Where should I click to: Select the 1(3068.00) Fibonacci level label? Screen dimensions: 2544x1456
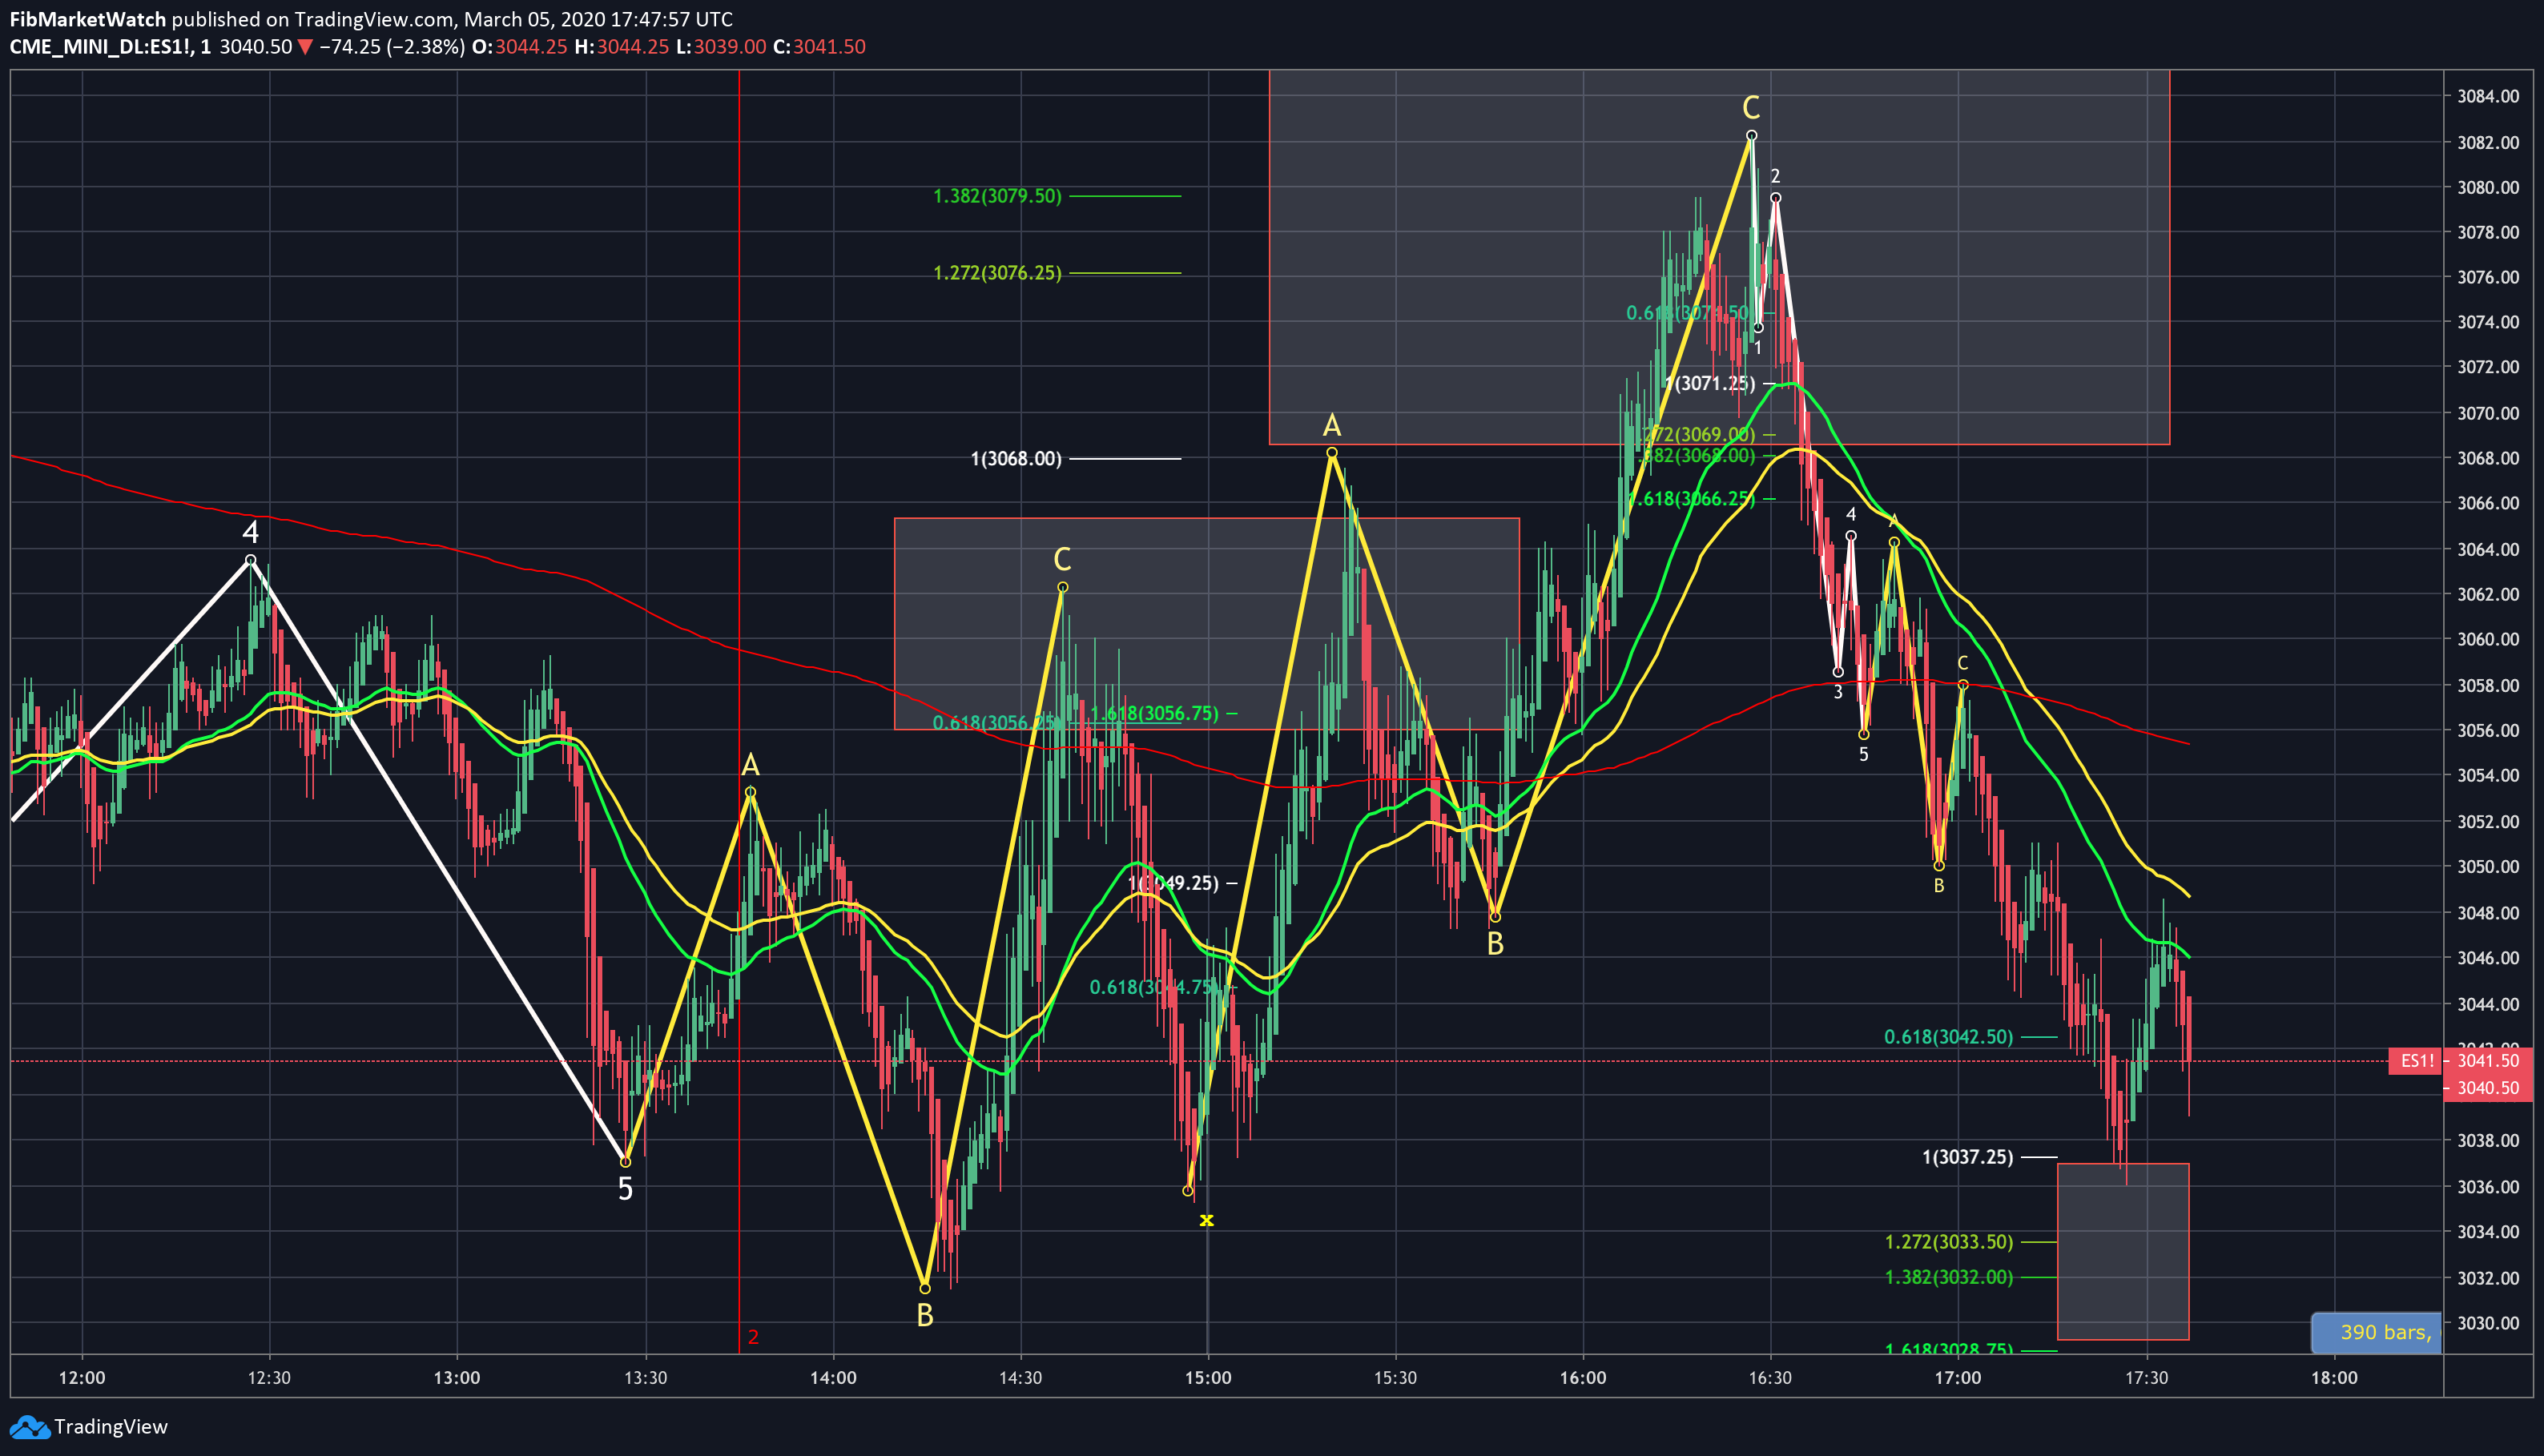(1016, 459)
